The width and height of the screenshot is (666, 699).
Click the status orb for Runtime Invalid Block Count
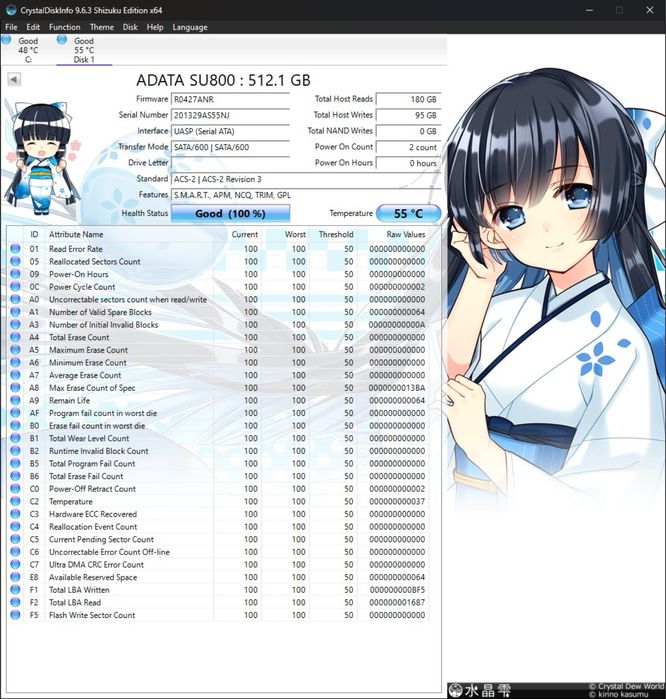[x=15, y=450]
